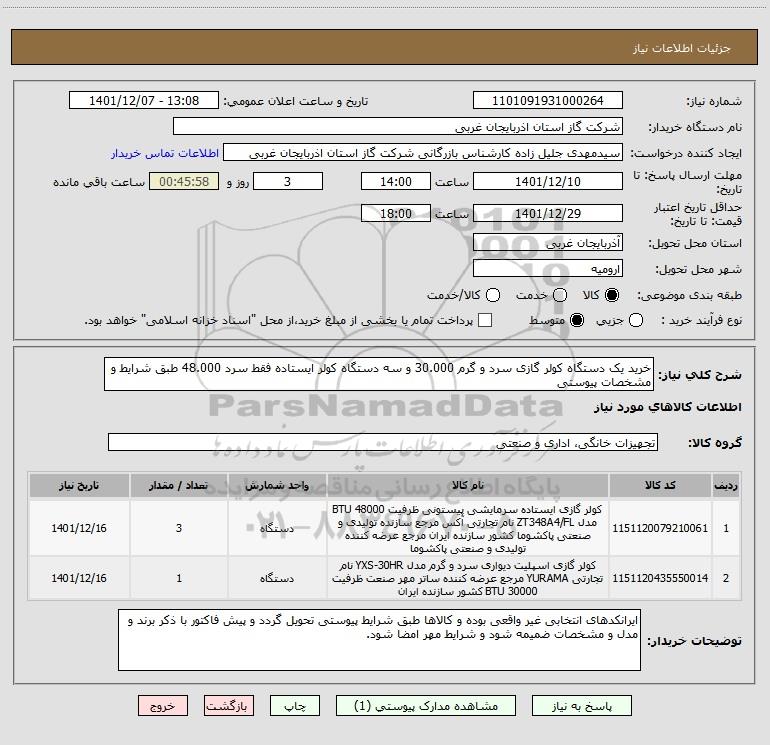Click the چاپ print button

pos(295,706)
